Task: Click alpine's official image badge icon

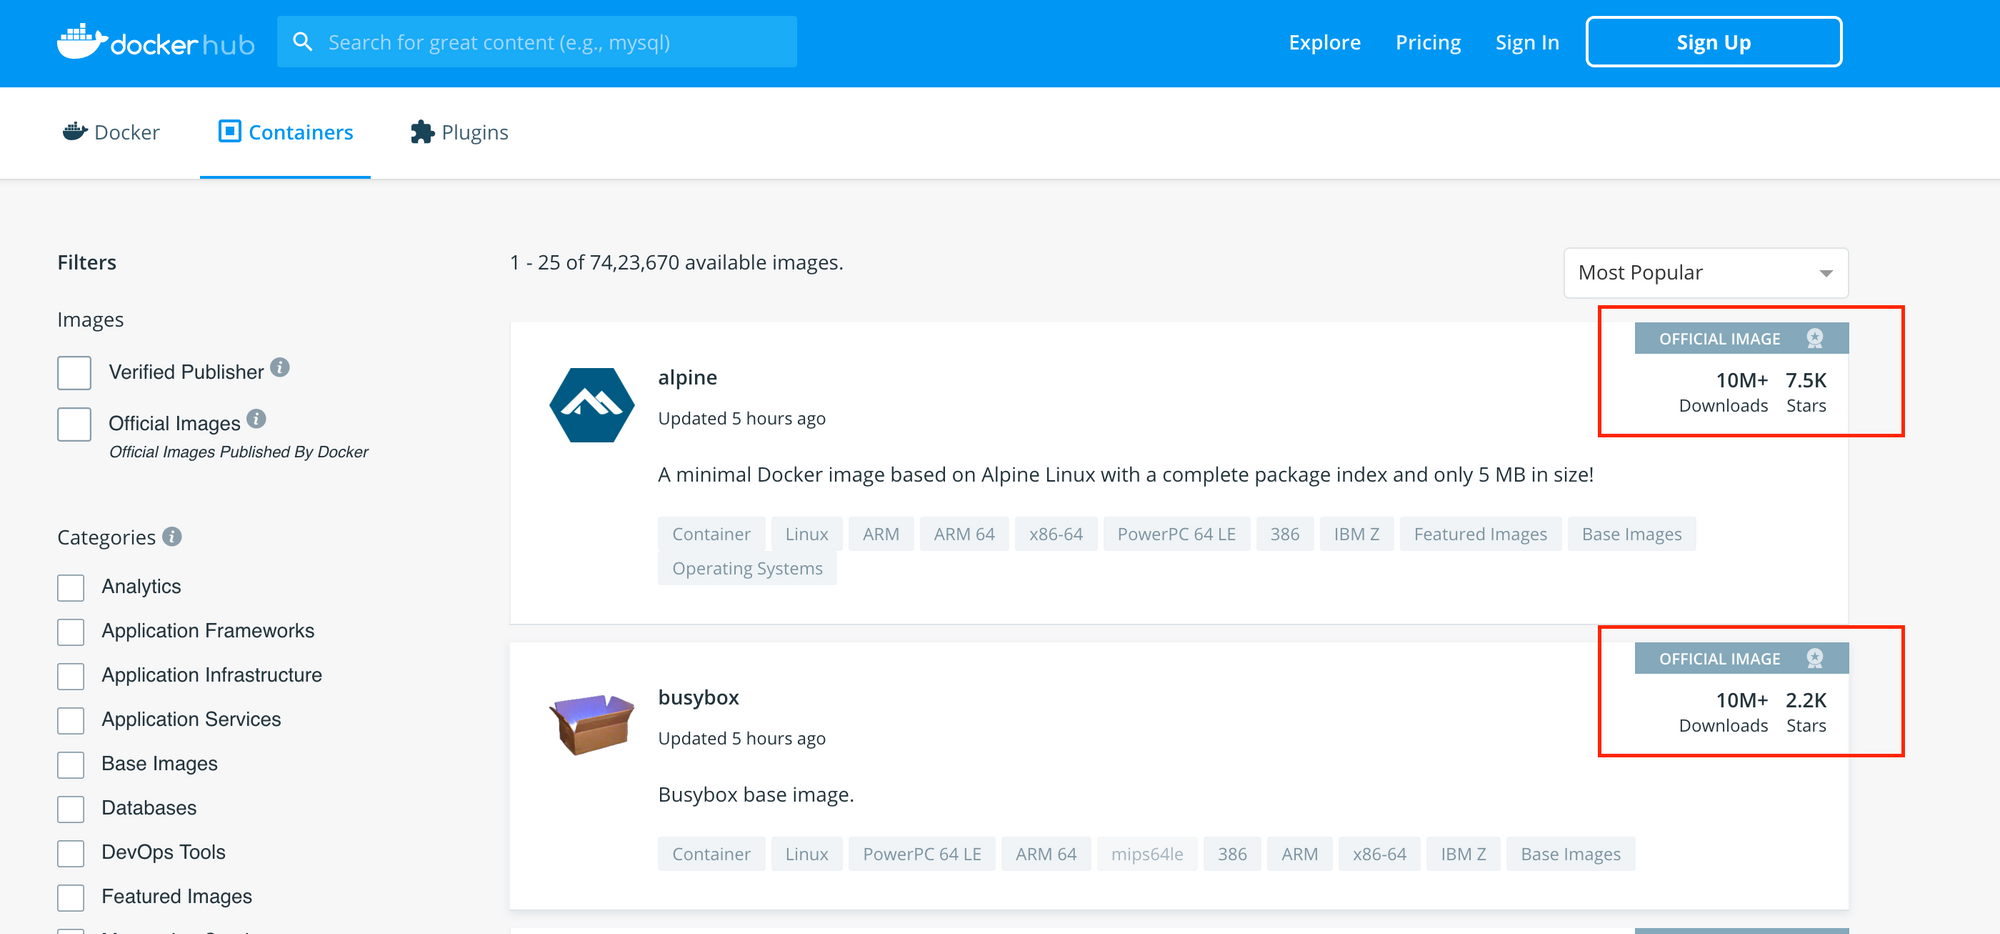Action: click(x=1815, y=339)
